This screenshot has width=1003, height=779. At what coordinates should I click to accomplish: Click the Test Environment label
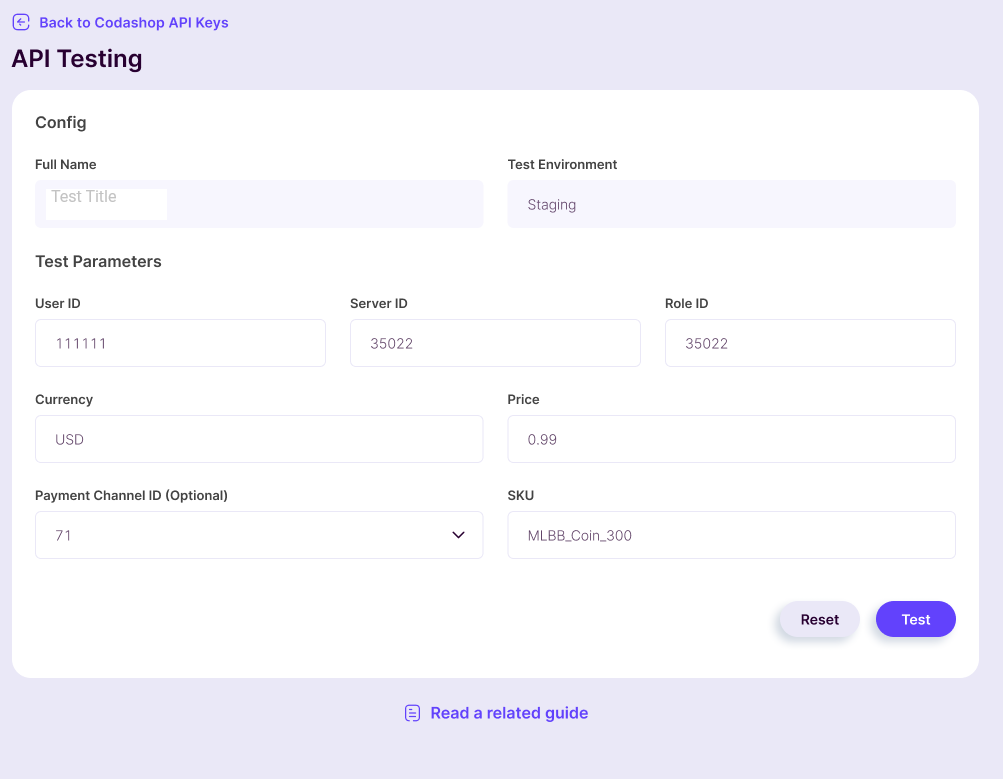tap(562, 164)
